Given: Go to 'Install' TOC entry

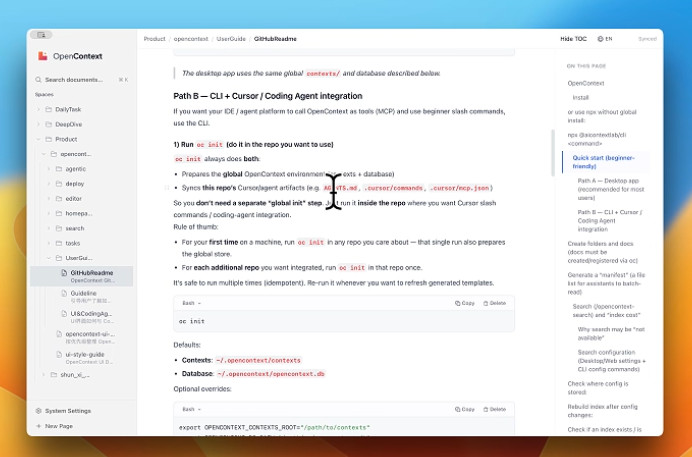Looking at the screenshot, I should coord(580,97).
